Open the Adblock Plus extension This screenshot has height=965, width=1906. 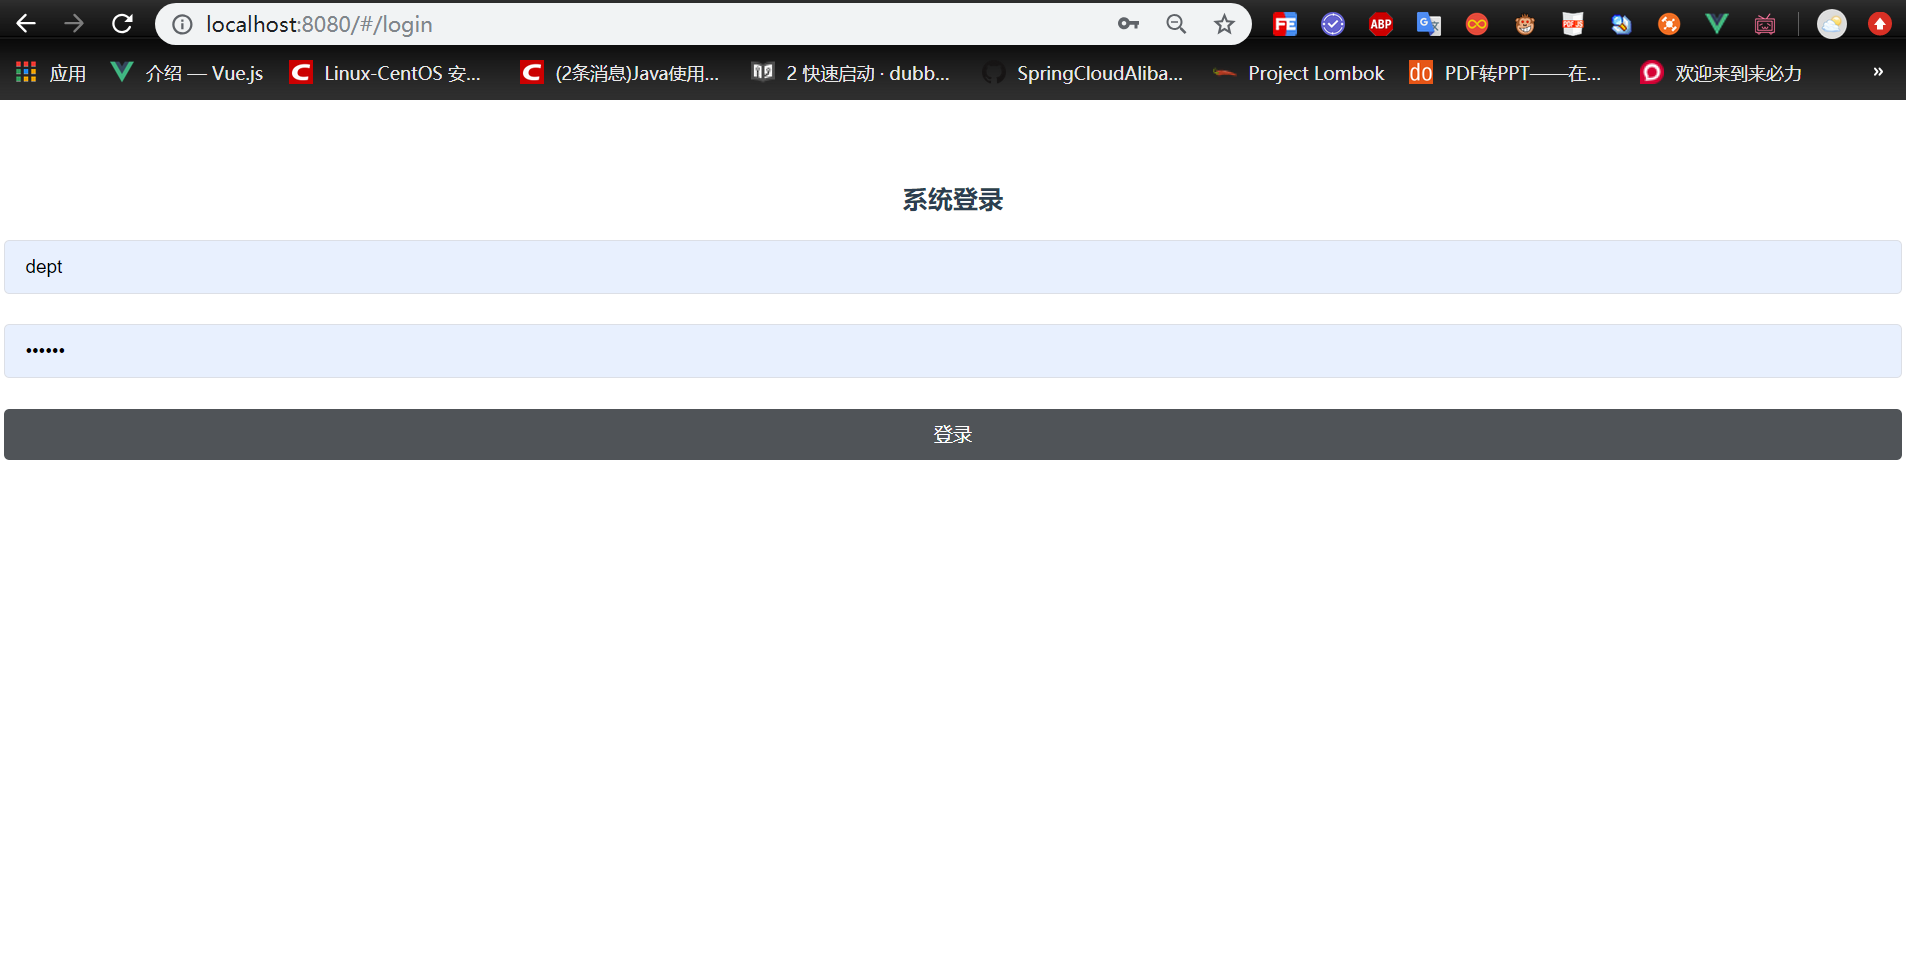[x=1381, y=23]
